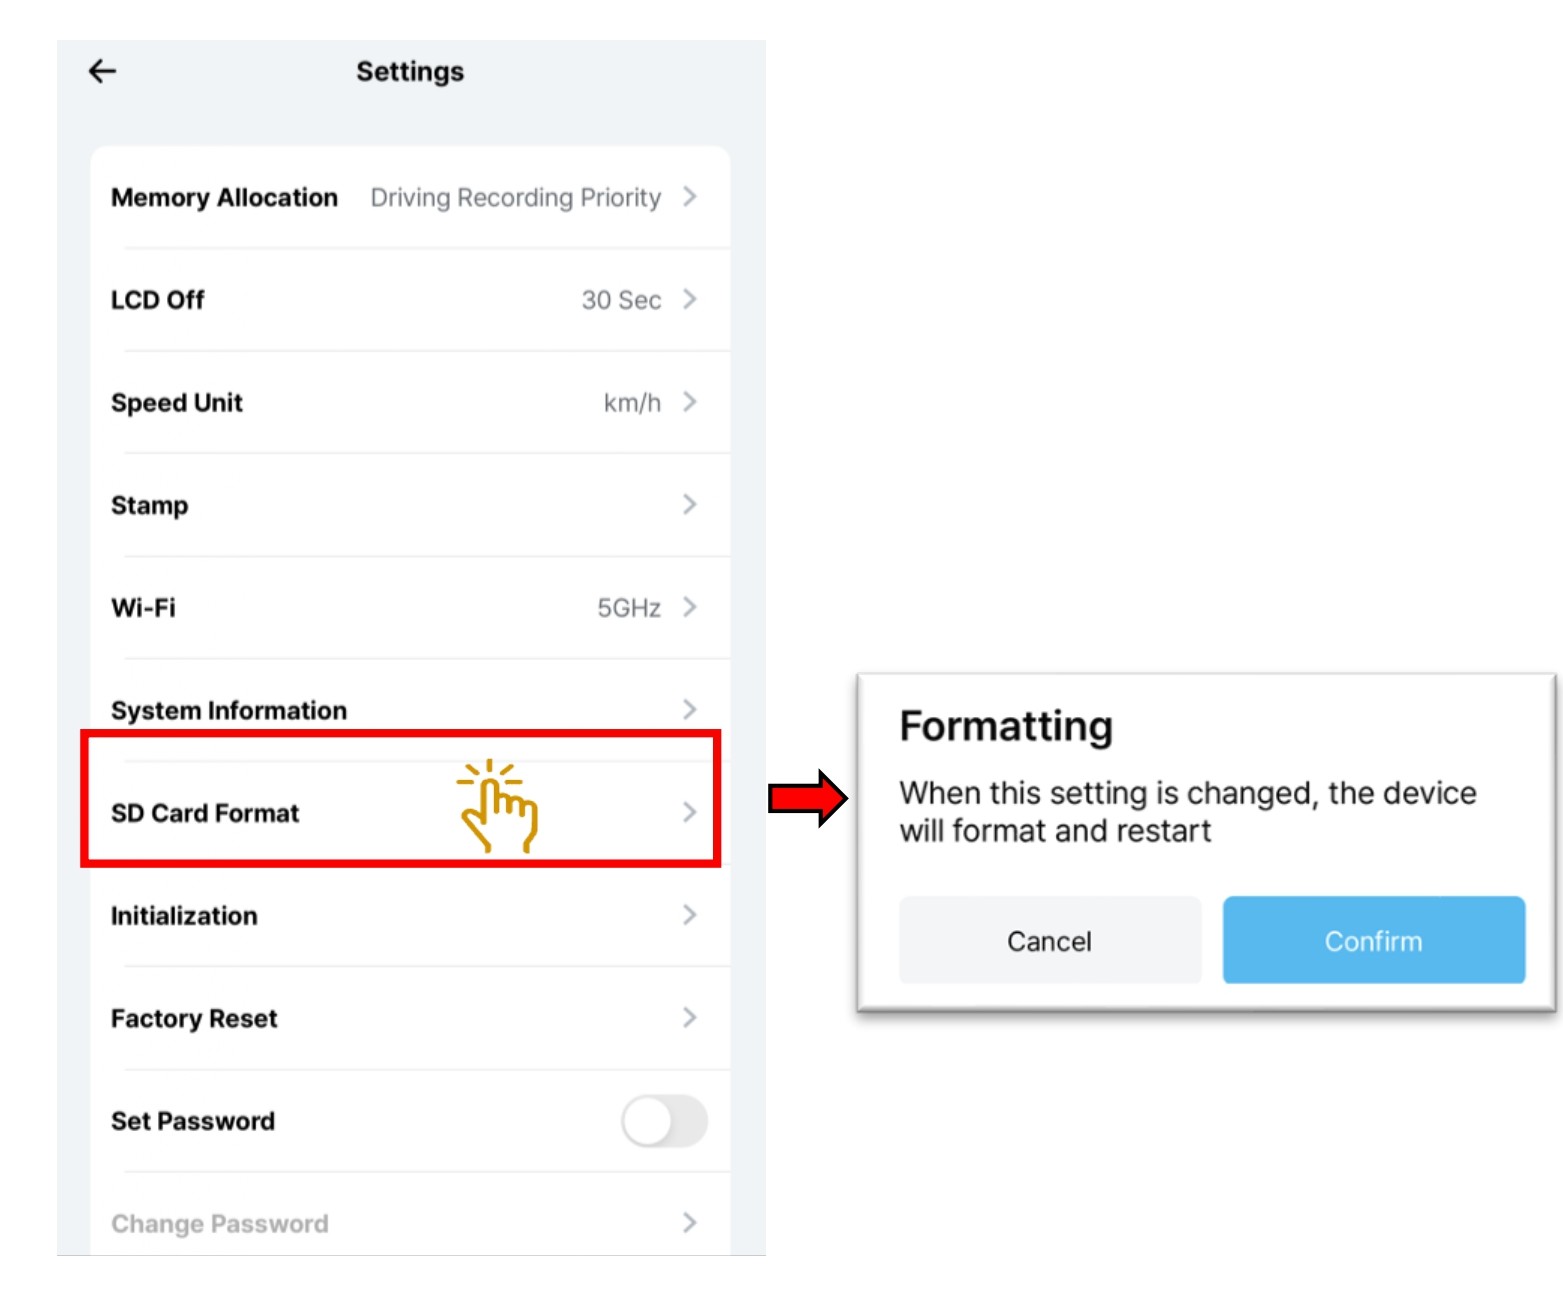Image resolution: width=1563 pixels, height=1311 pixels.
Task: Select Driving Recording Priority value
Action: 515,198
